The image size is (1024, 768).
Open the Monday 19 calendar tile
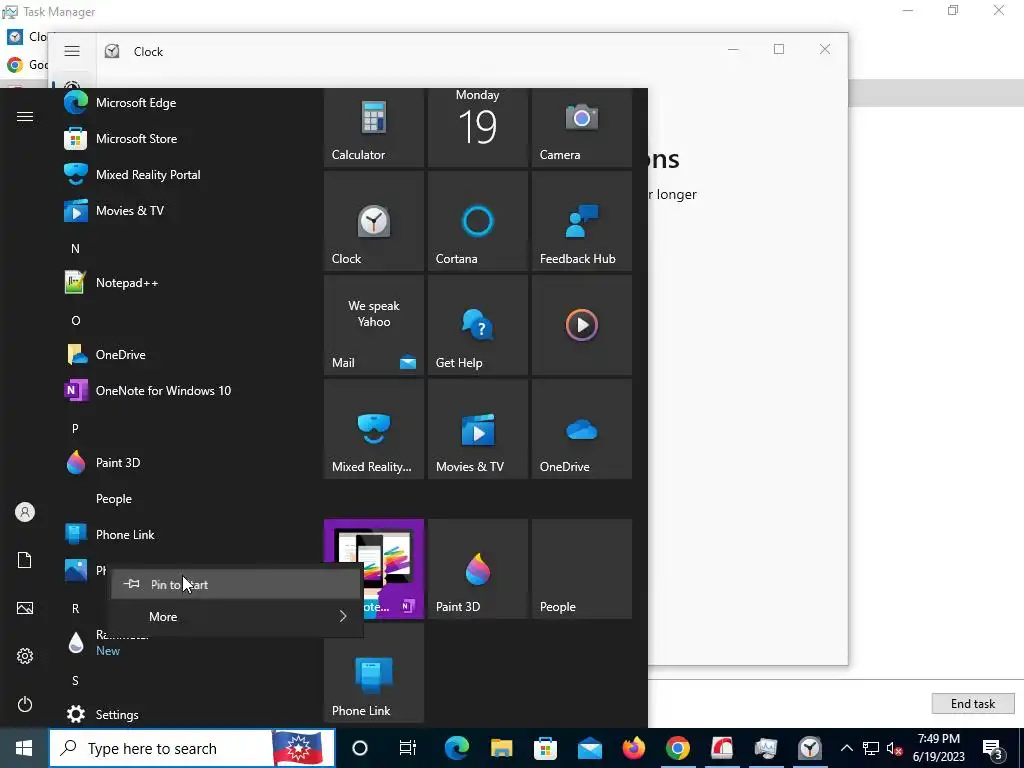point(477,127)
